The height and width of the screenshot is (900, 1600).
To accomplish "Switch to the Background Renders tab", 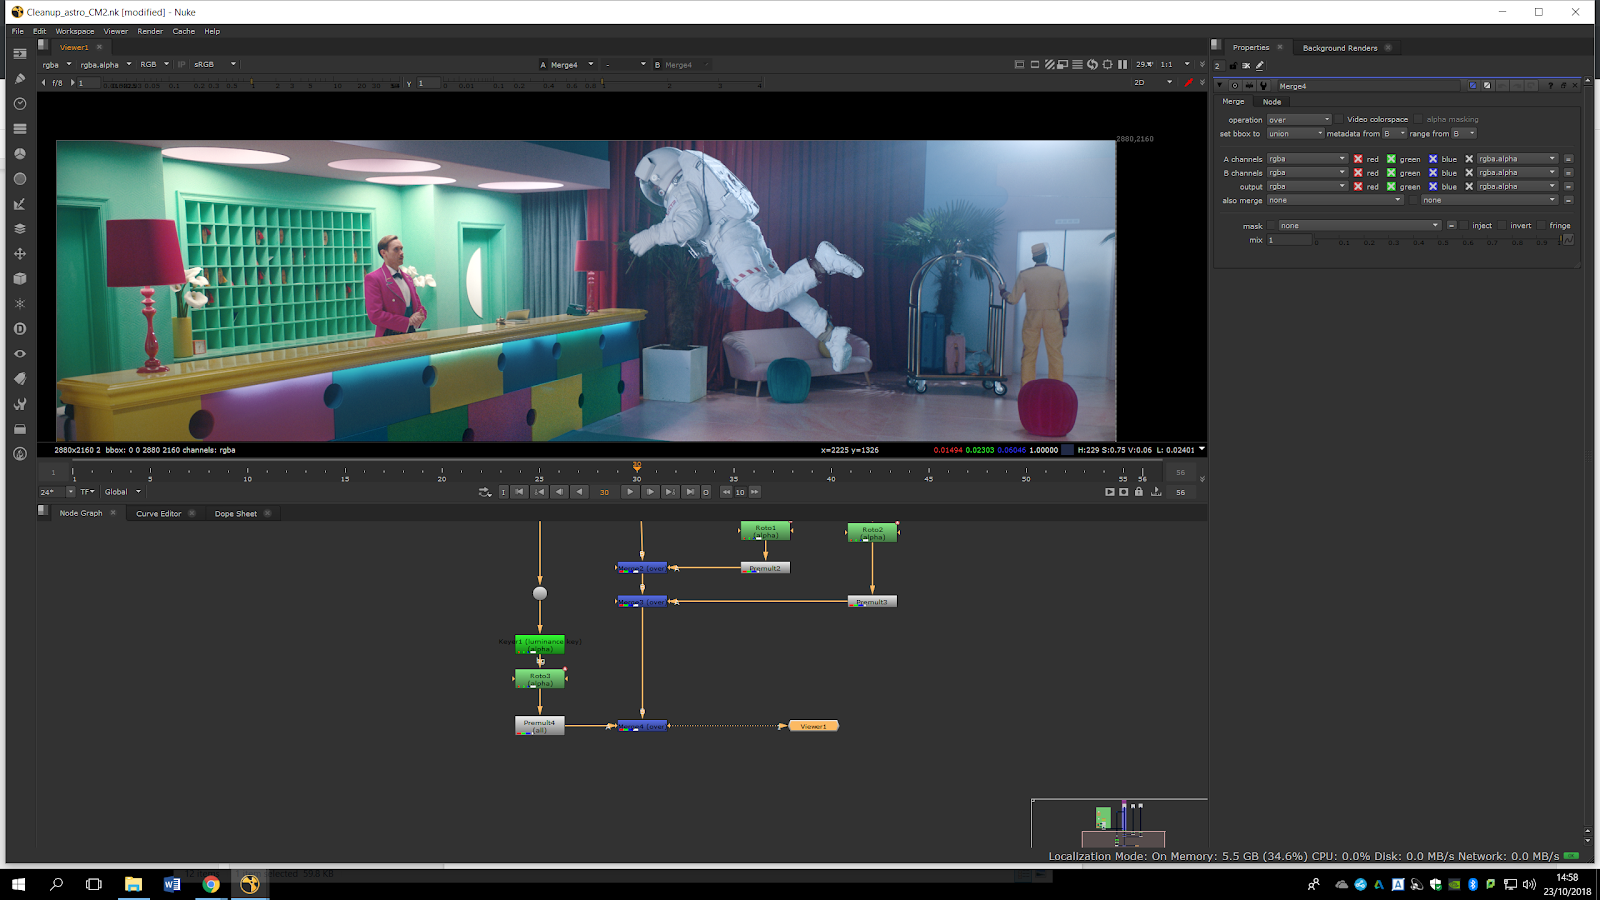I will [x=1339, y=48].
